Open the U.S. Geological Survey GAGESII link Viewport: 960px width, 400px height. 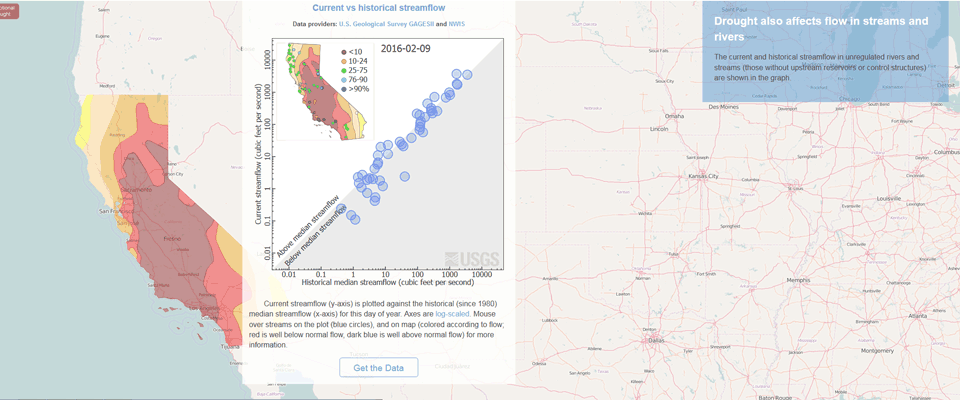(x=386, y=24)
